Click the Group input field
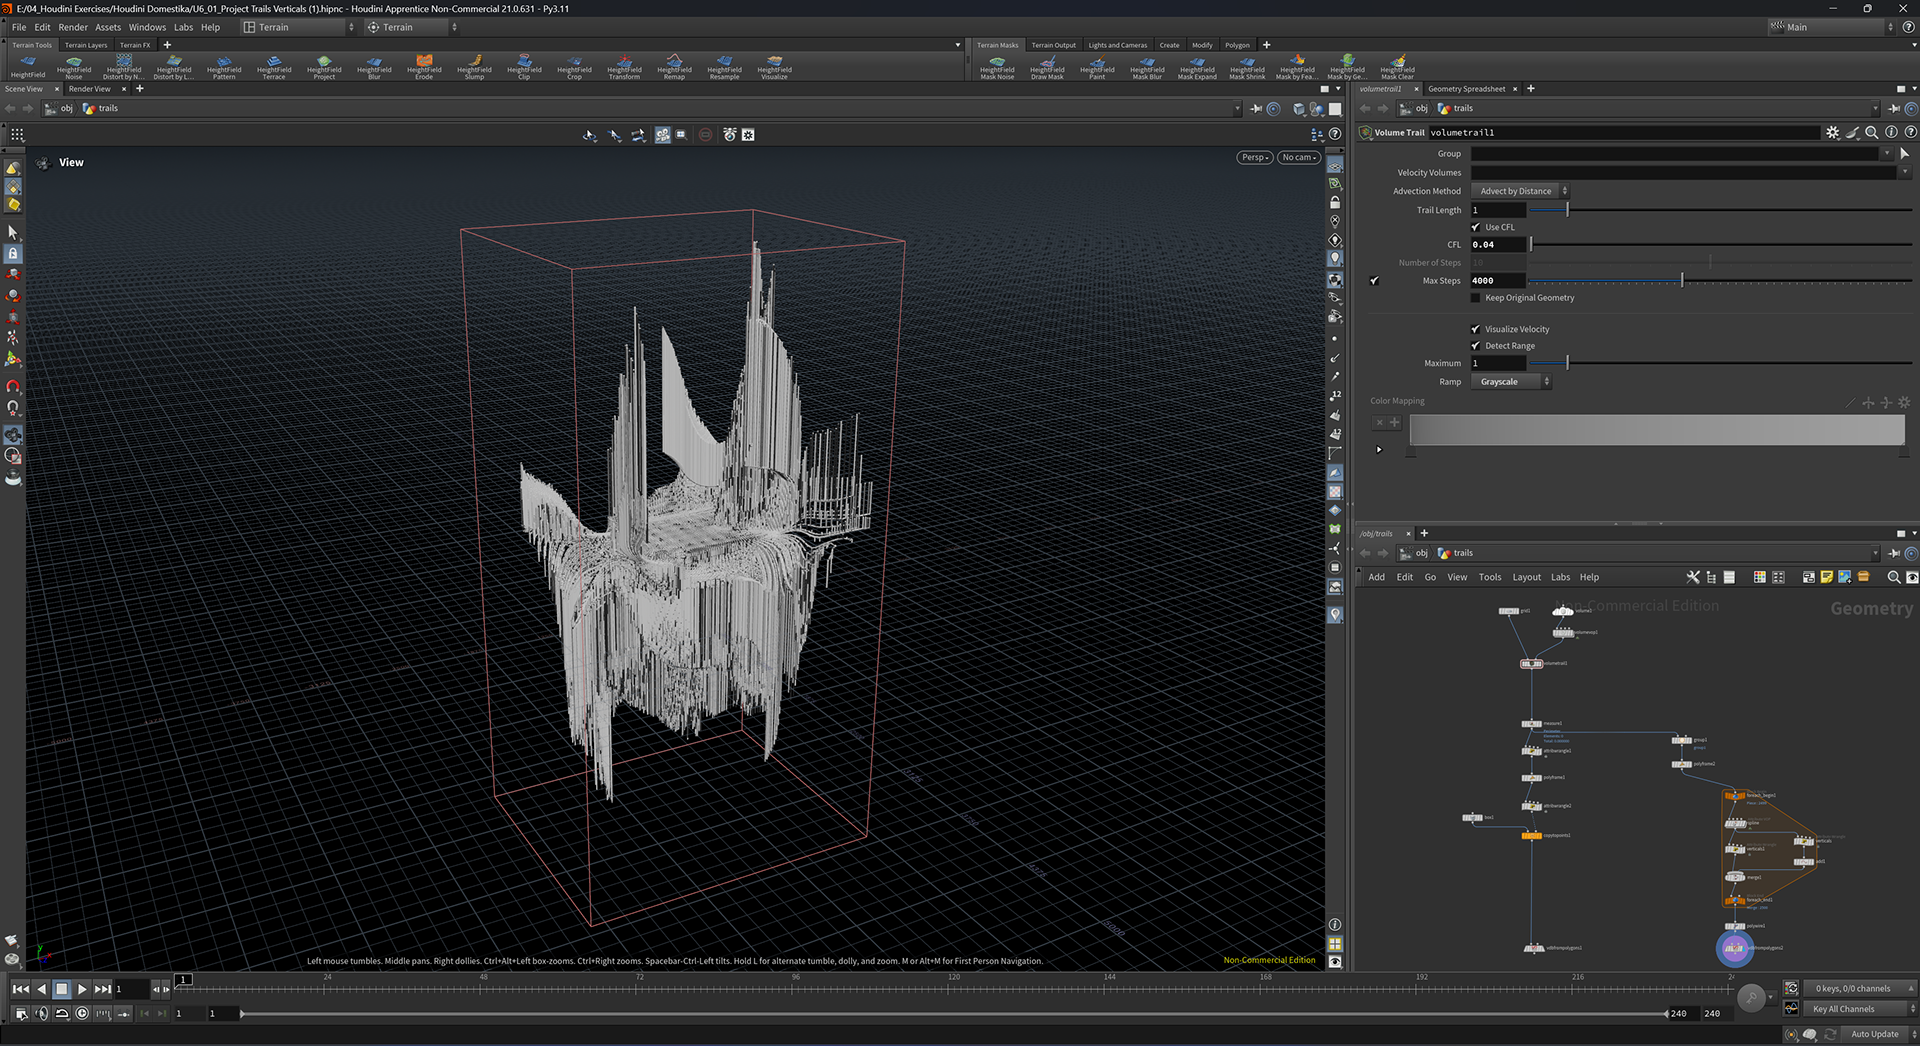 [1675, 154]
